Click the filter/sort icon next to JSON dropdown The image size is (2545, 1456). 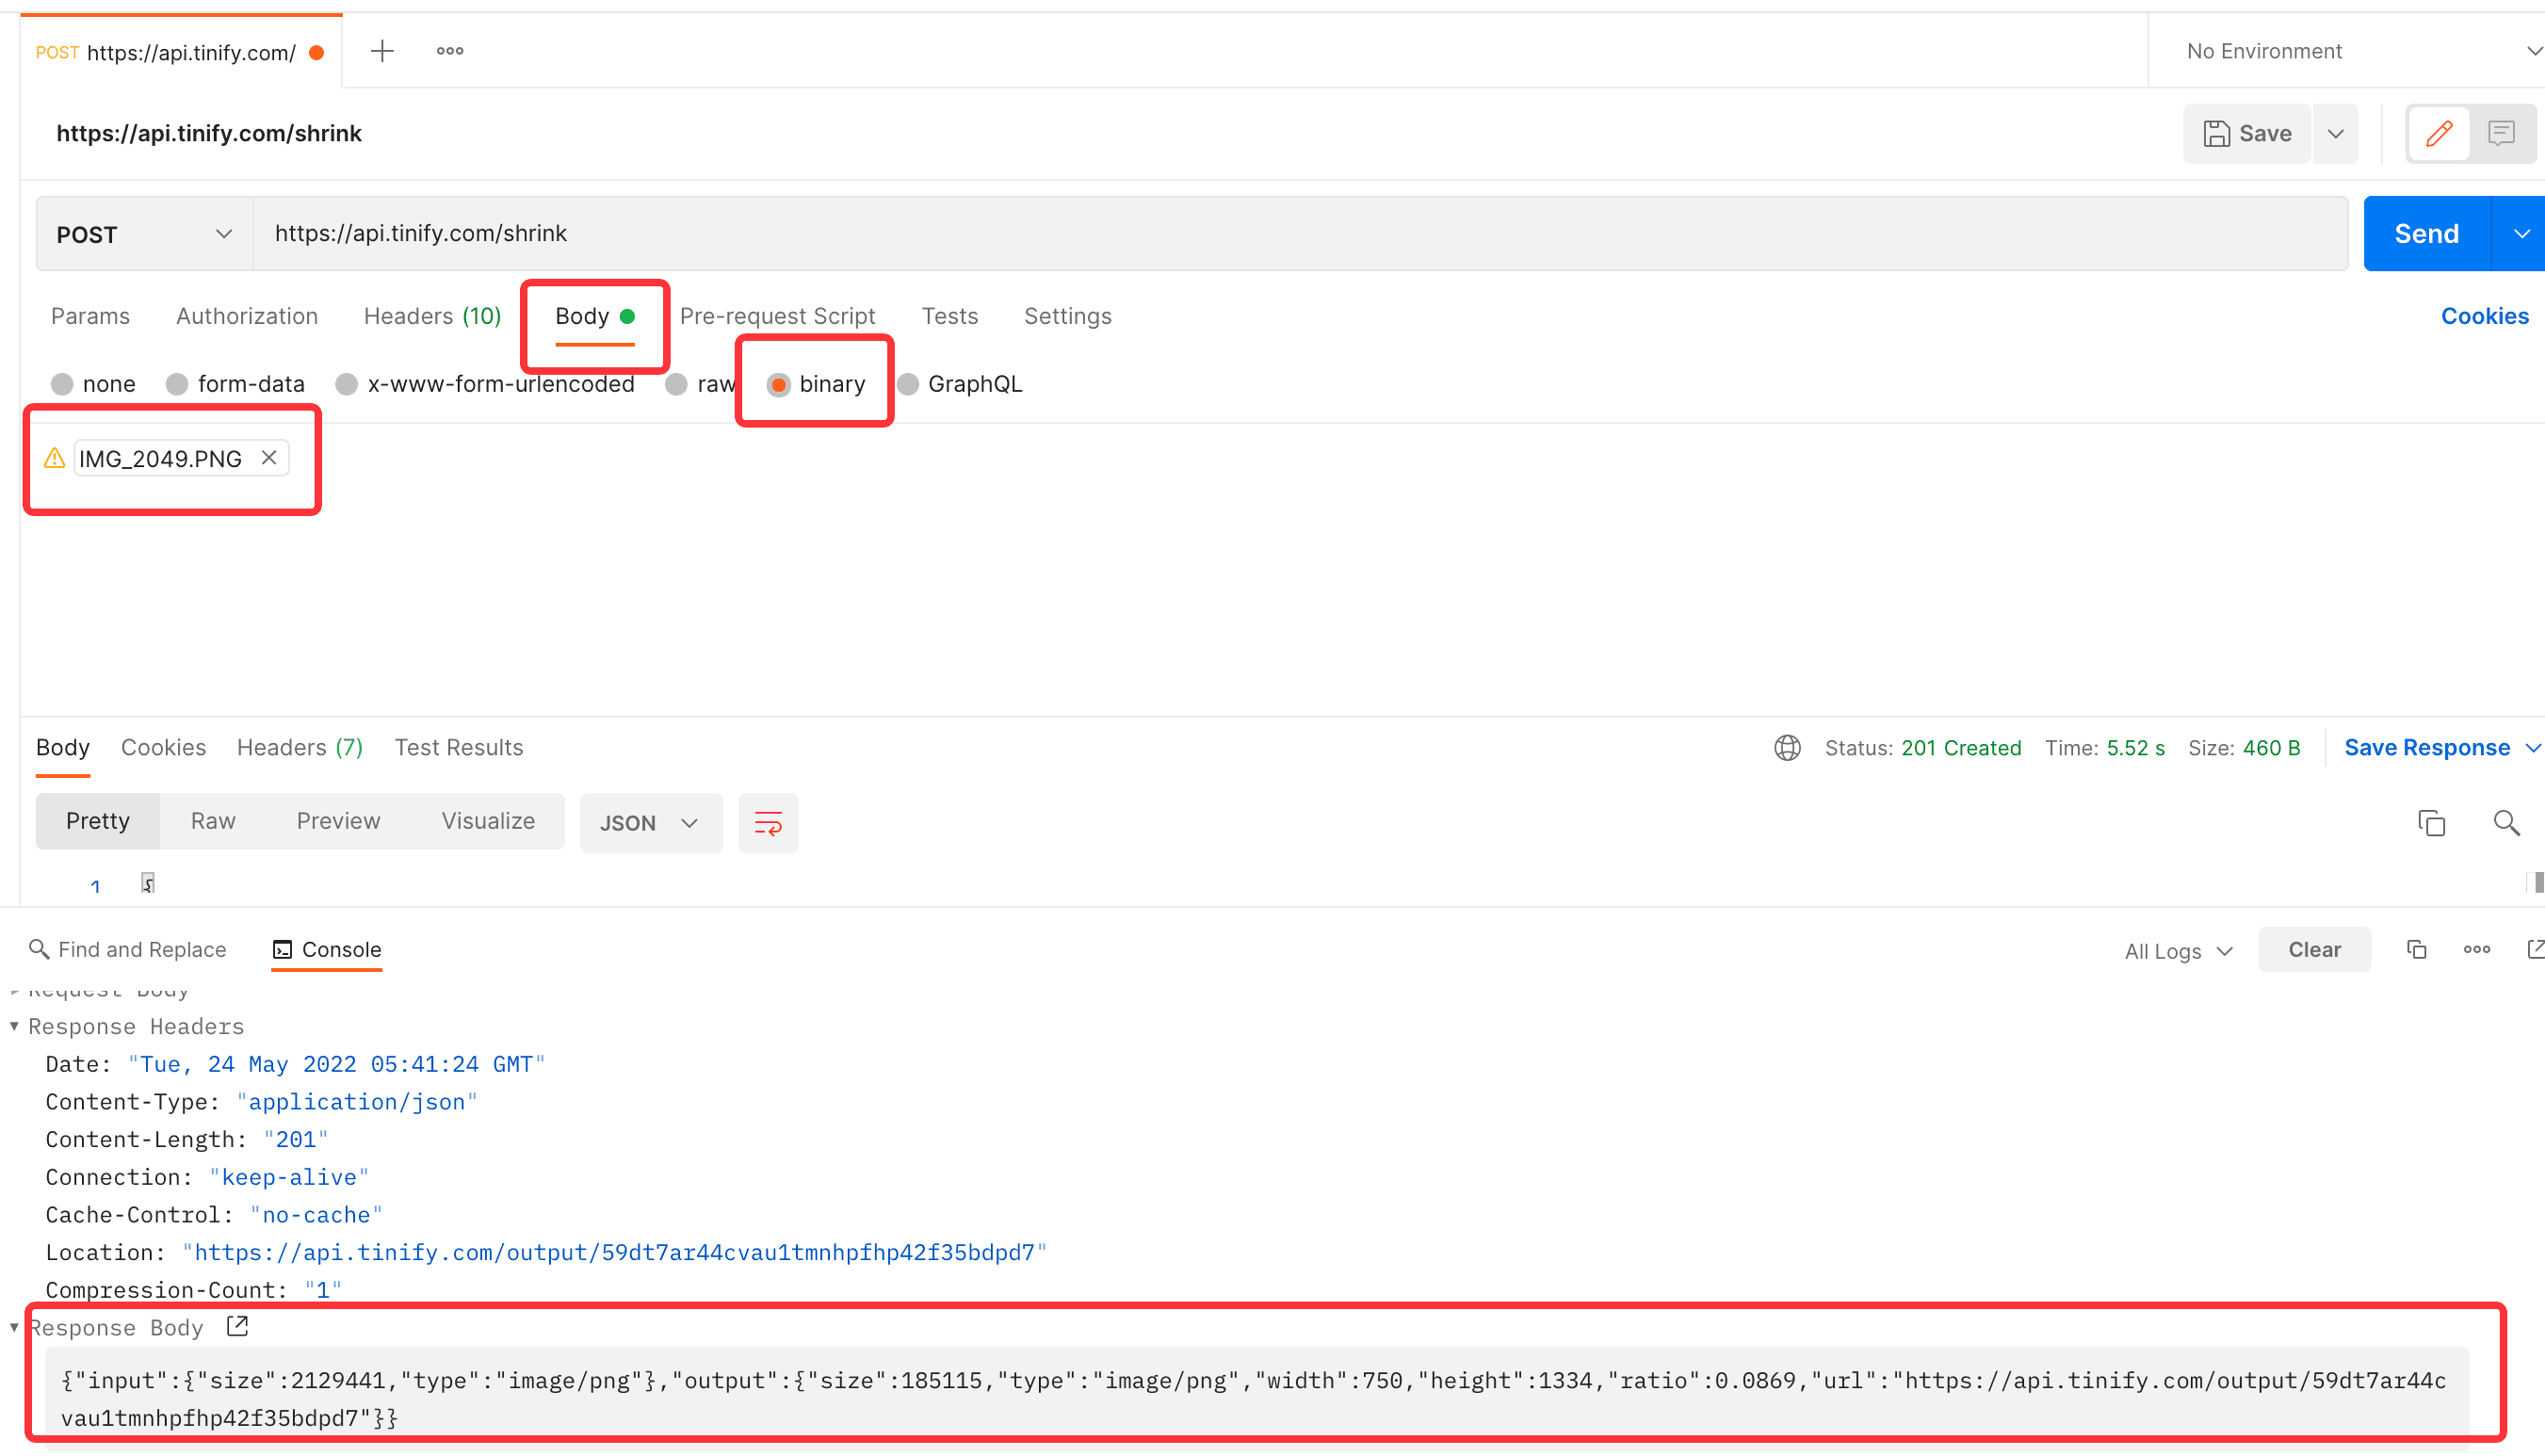(x=764, y=821)
